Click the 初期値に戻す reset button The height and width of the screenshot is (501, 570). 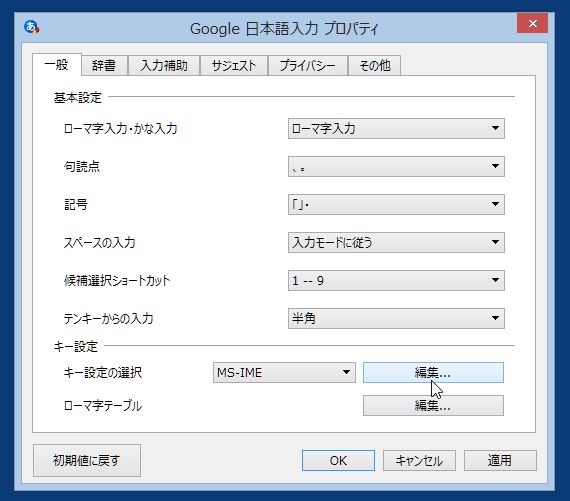(x=87, y=460)
